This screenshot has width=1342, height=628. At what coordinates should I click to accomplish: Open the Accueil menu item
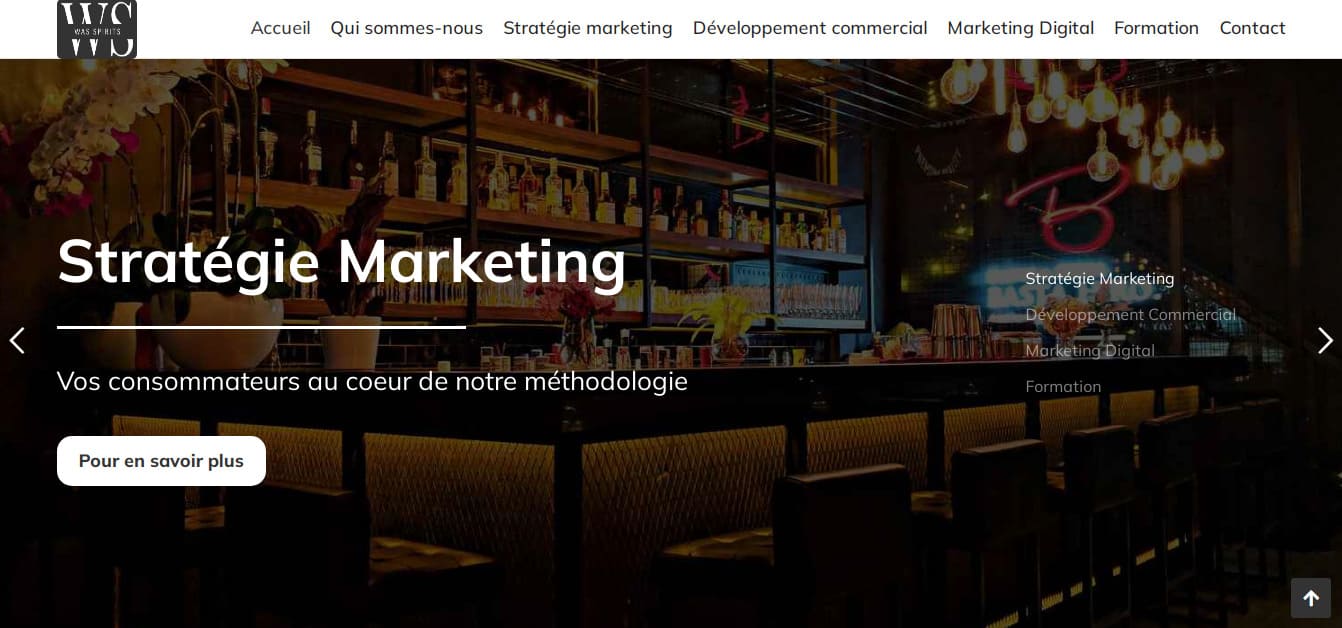[280, 28]
